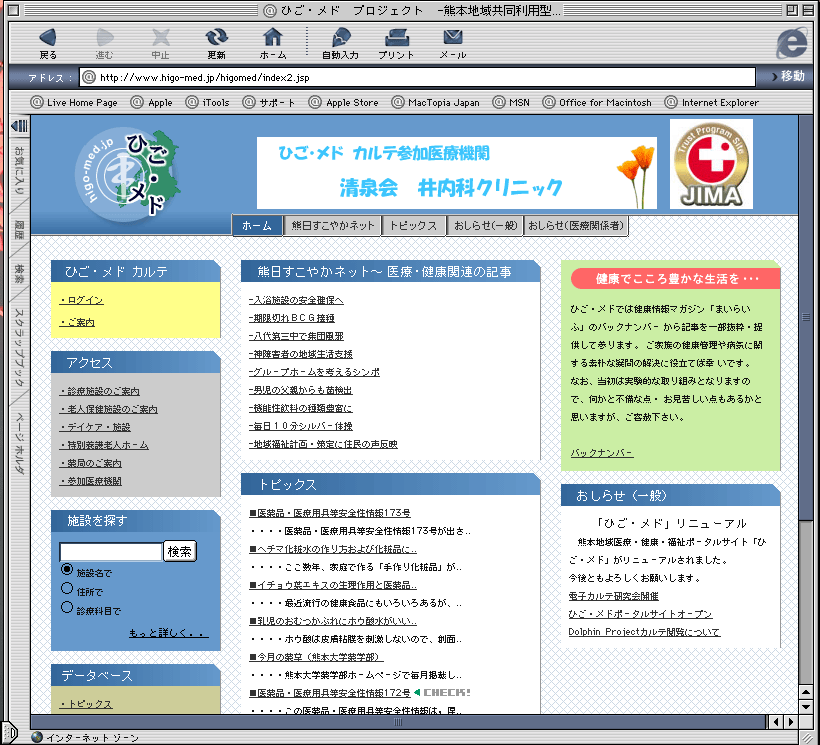Open the 熊日すこやかネット navigation tab

click(x=333, y=226)
